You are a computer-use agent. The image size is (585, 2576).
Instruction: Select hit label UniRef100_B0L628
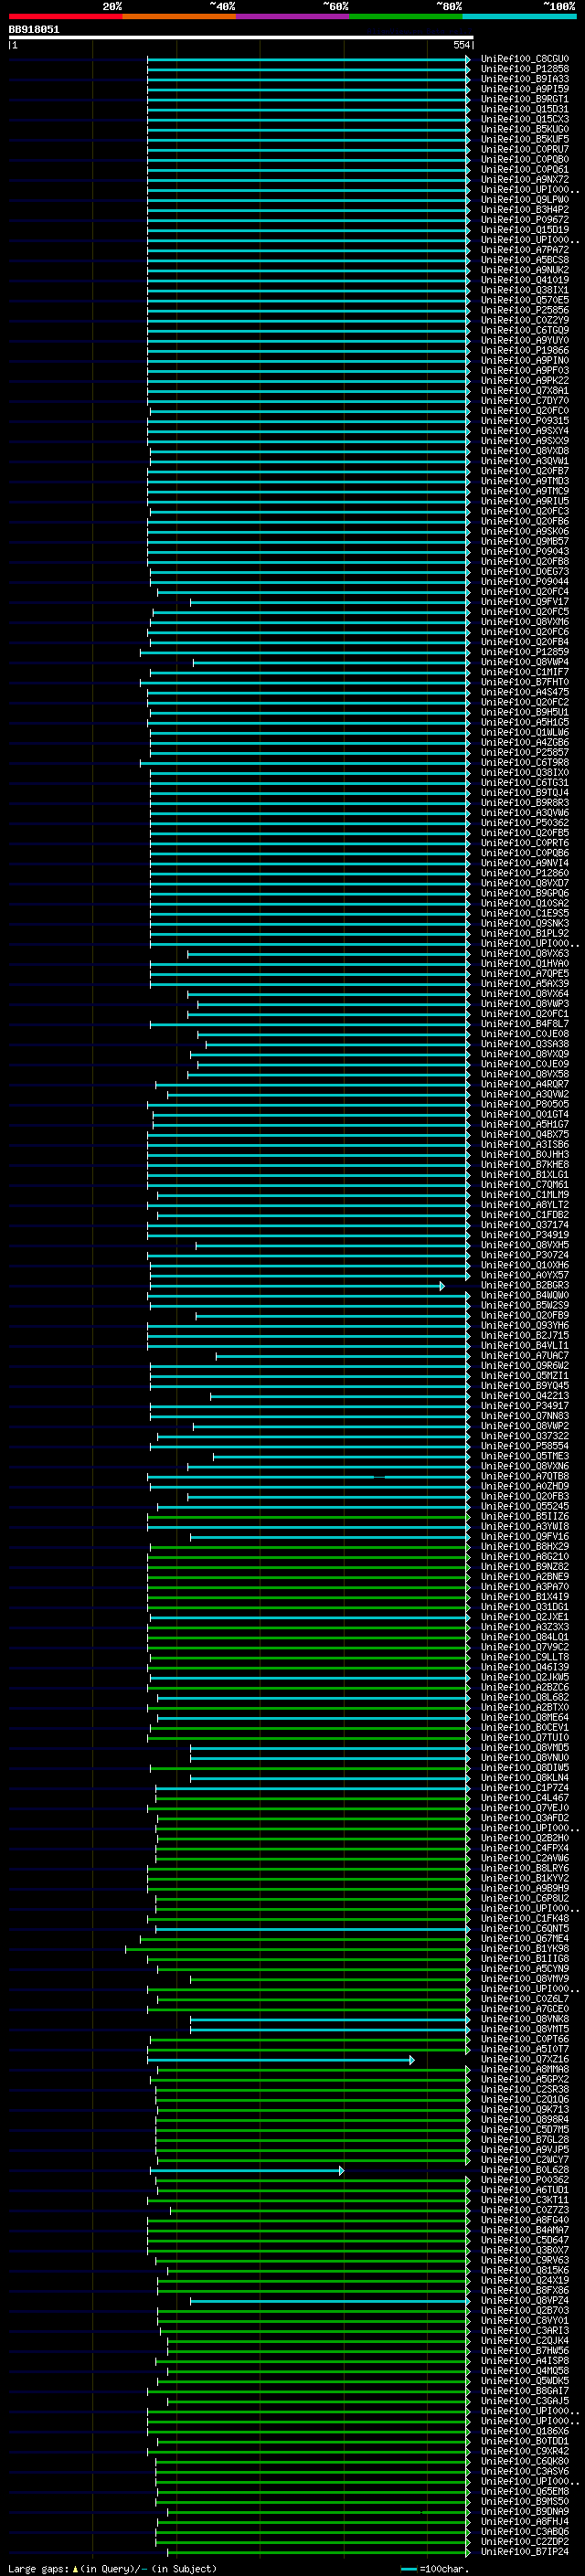524,2170
